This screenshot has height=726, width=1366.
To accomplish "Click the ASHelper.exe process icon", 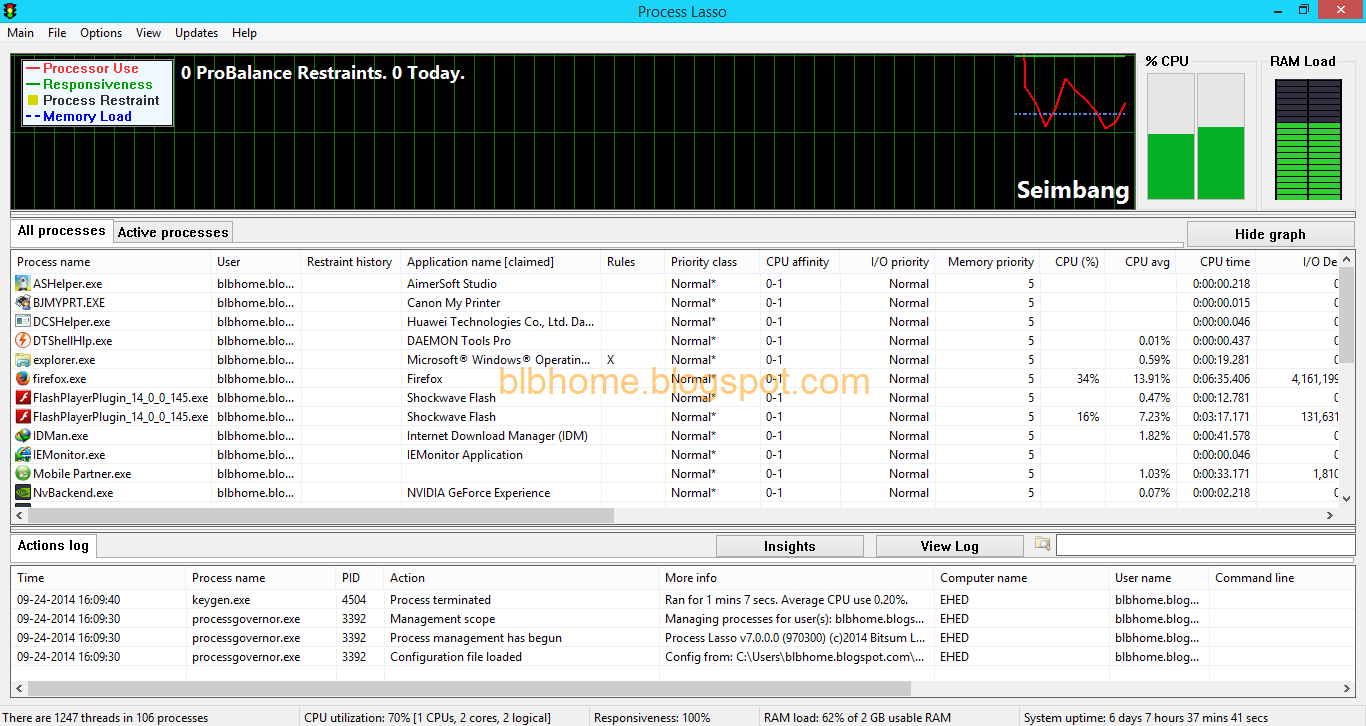I will tap(23, 284).
